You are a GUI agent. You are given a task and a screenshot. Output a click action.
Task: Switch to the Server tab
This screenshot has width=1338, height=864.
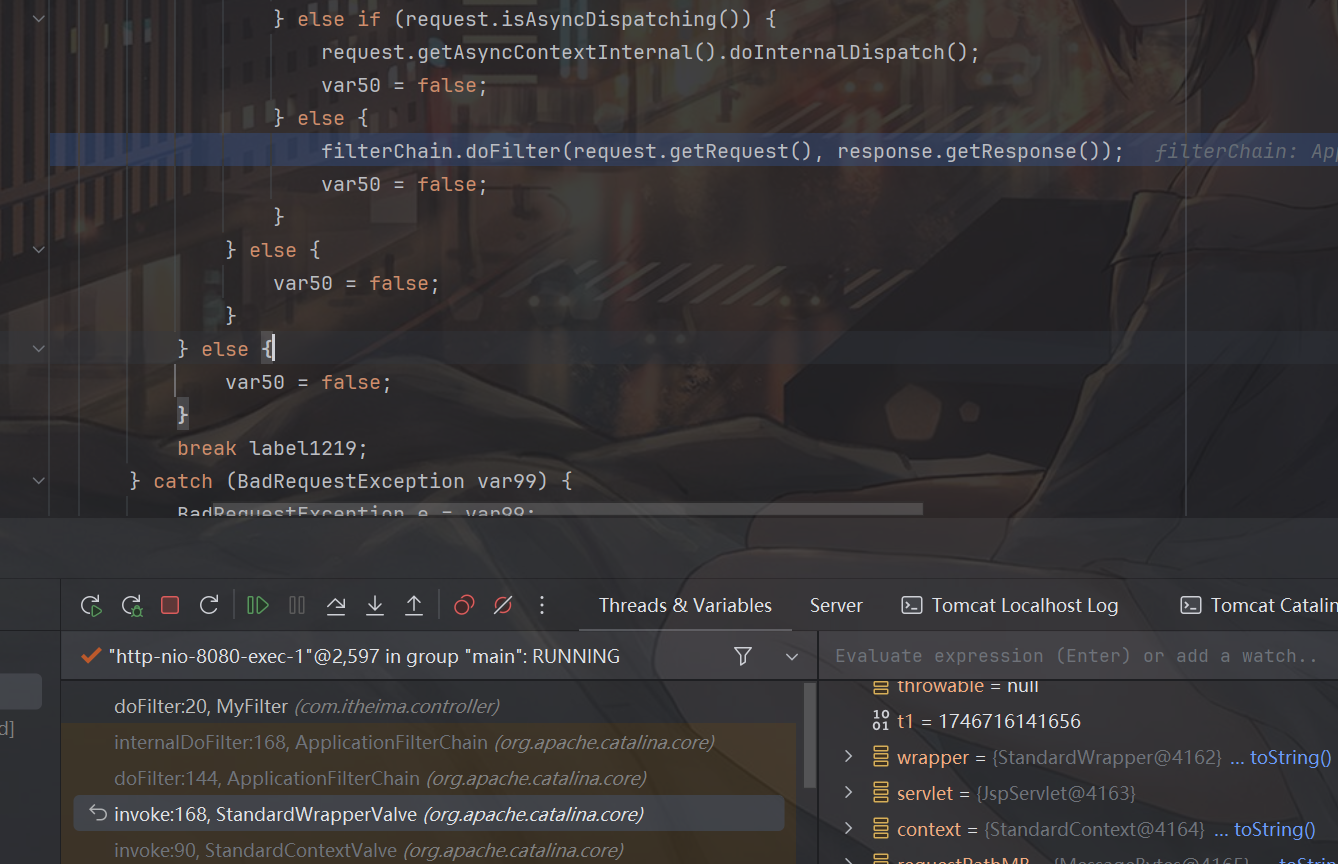coord(836,605)
